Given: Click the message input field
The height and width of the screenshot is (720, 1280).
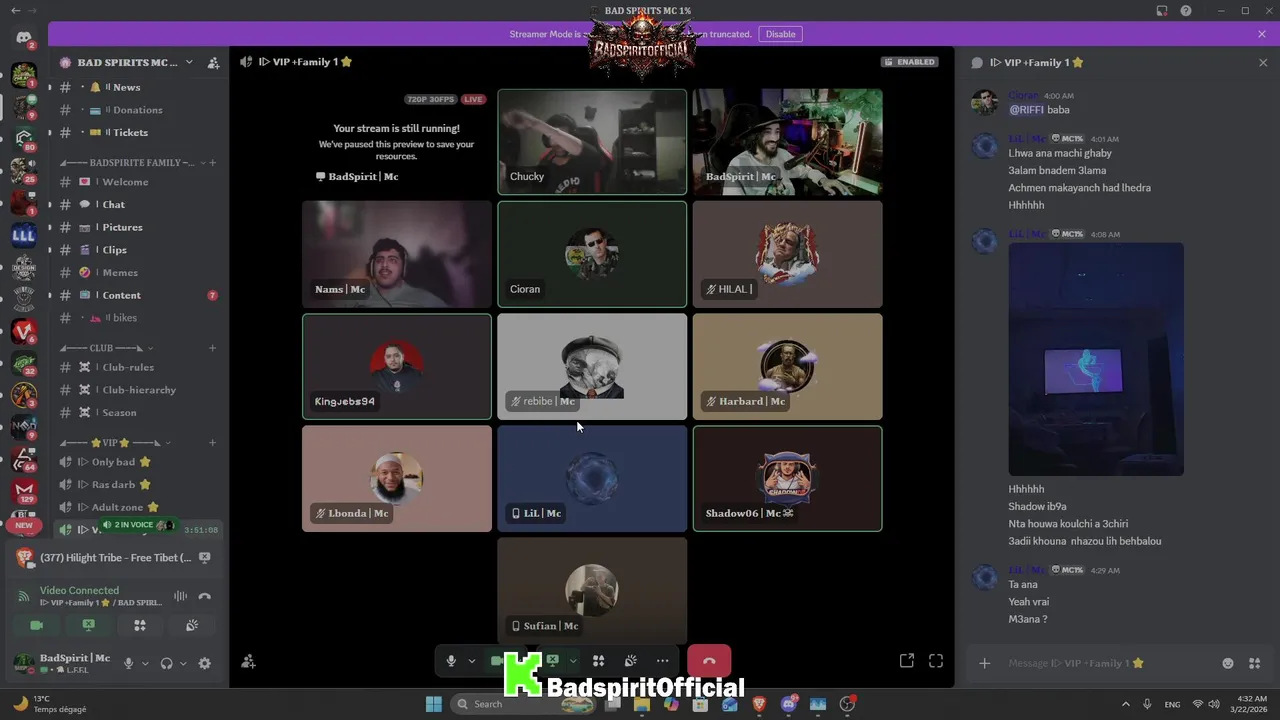Looking at the screenshot, I should point(1110,663).
